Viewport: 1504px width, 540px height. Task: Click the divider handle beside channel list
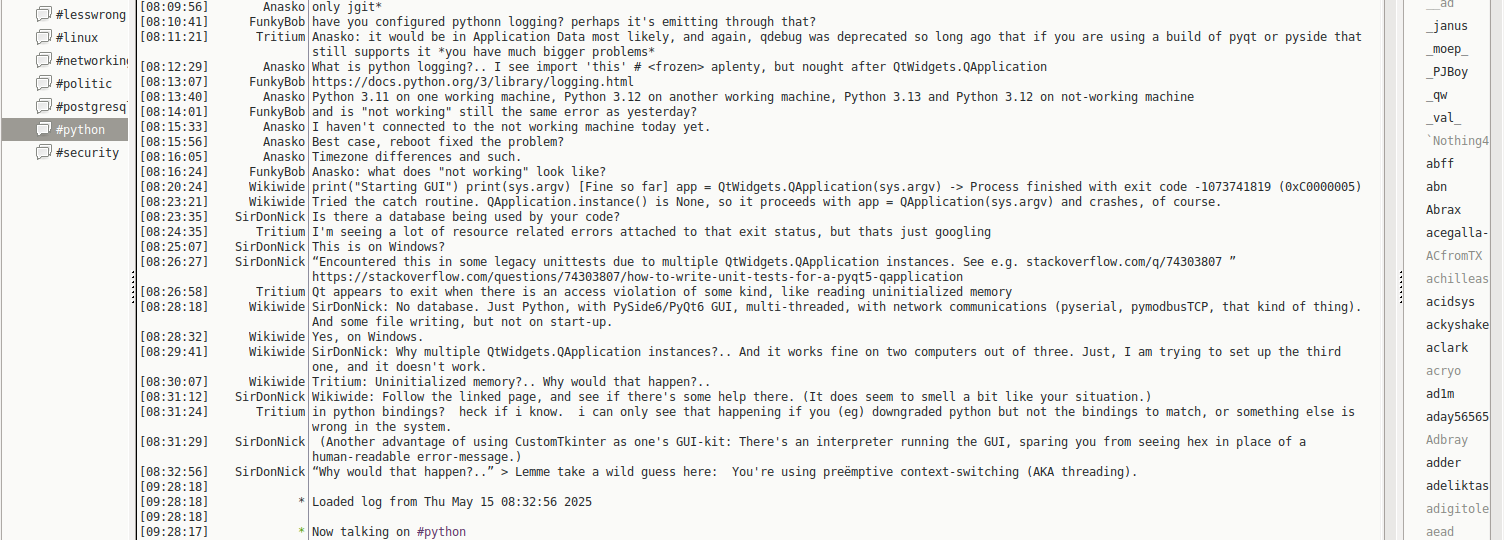tap(133, 290)
